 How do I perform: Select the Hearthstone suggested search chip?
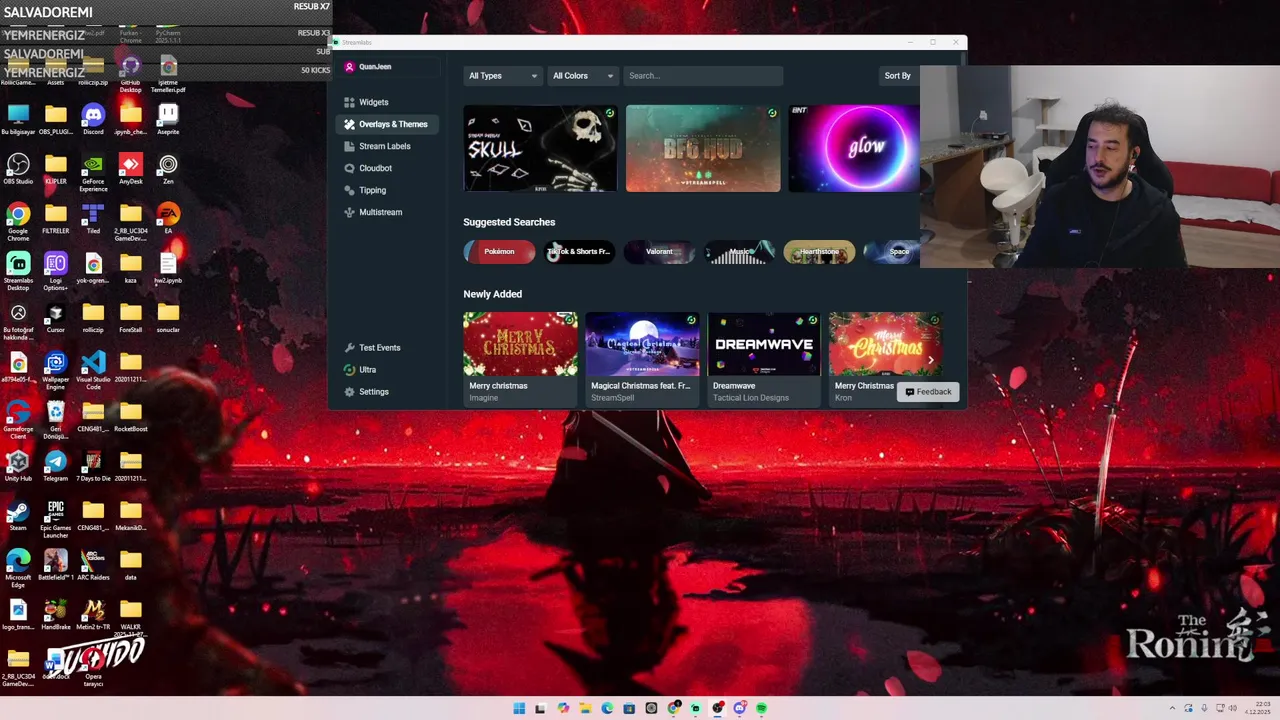(819, 252)
